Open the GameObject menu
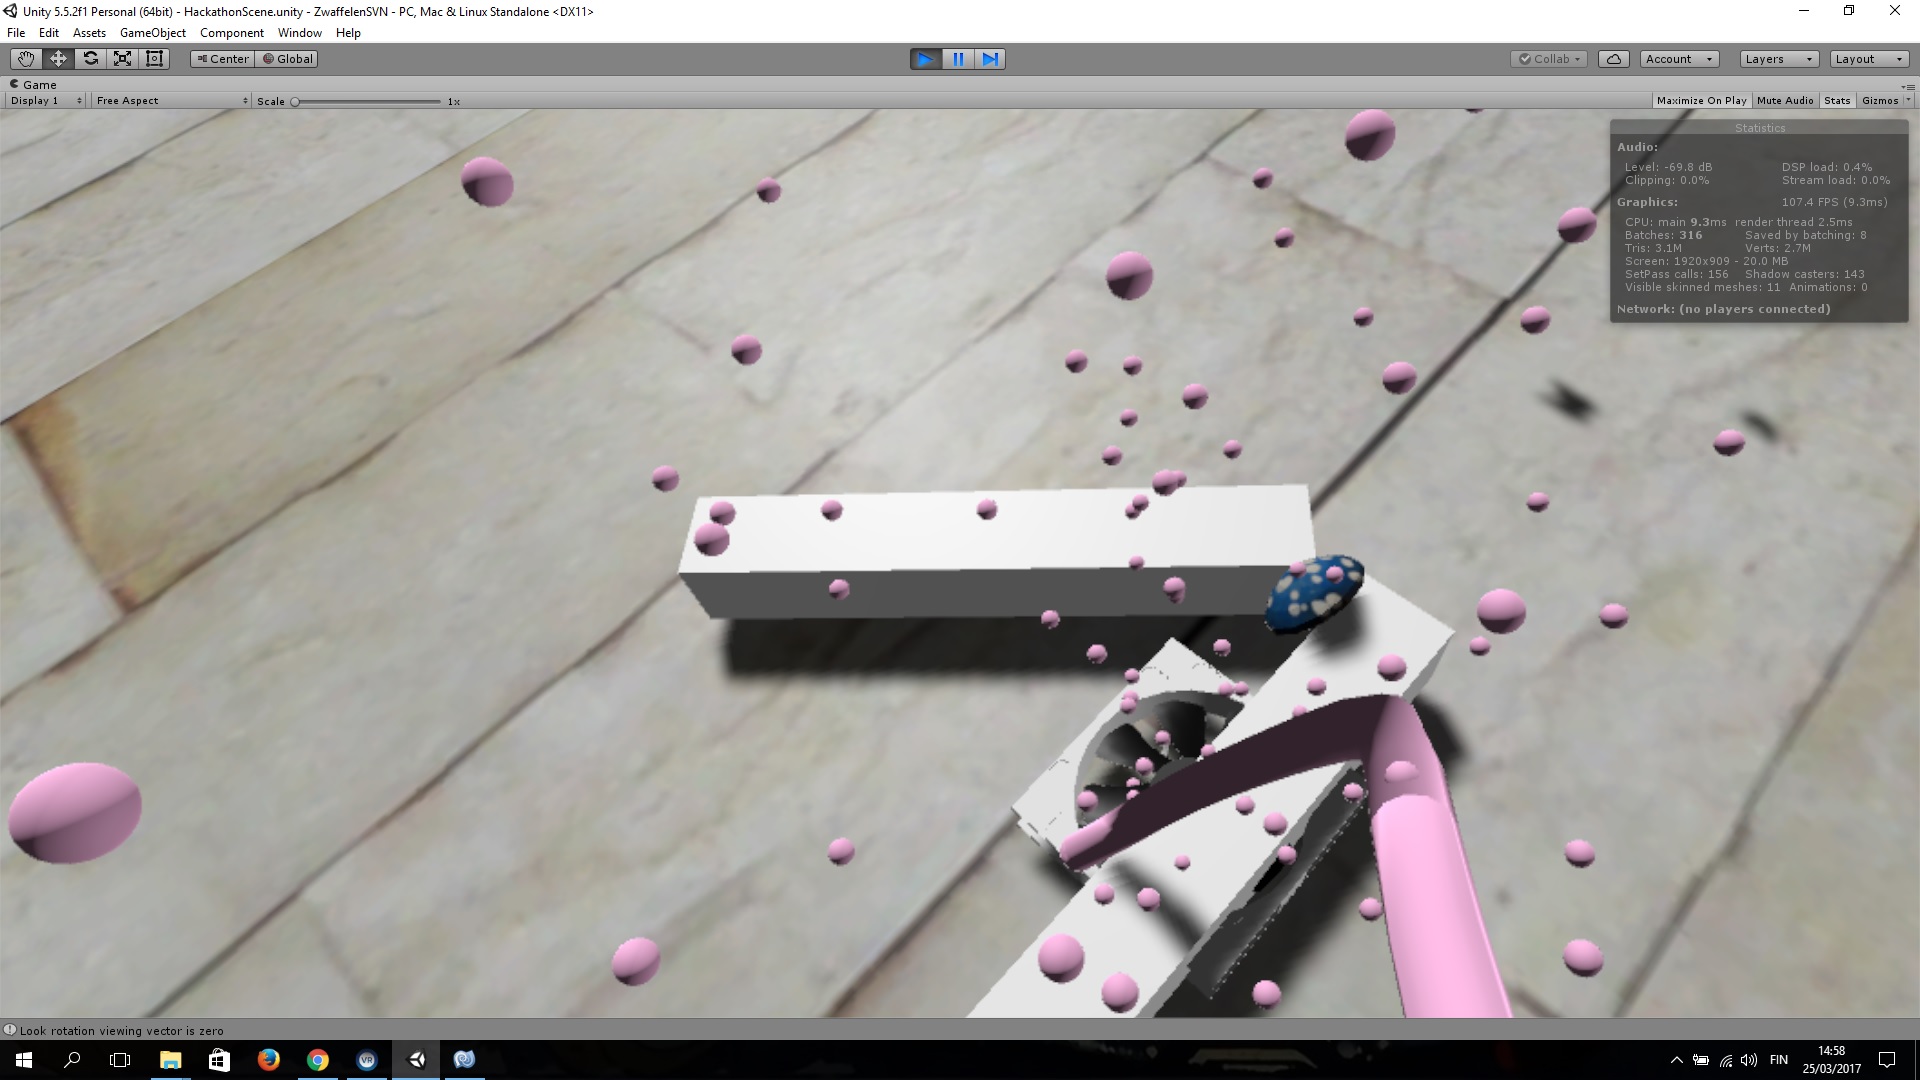 click(152, 33)
